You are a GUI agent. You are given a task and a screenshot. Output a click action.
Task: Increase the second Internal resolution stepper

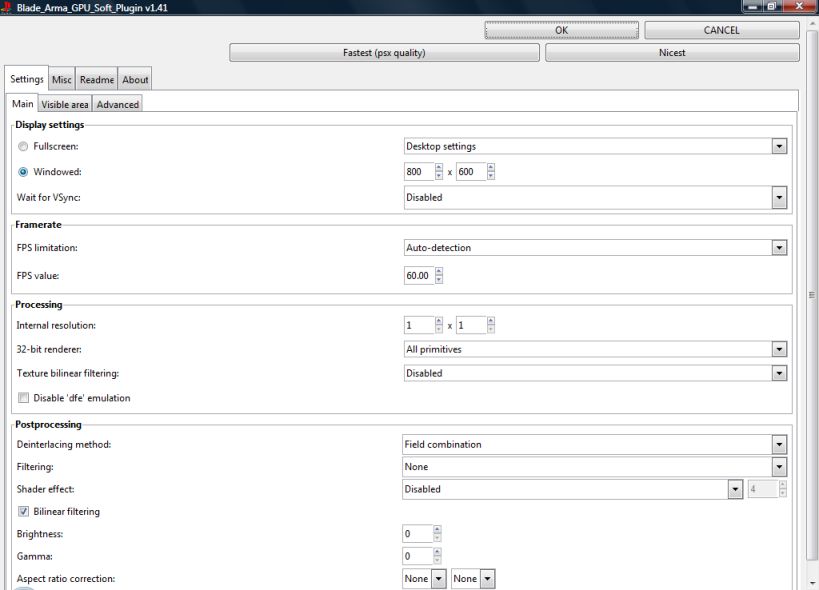490,321
